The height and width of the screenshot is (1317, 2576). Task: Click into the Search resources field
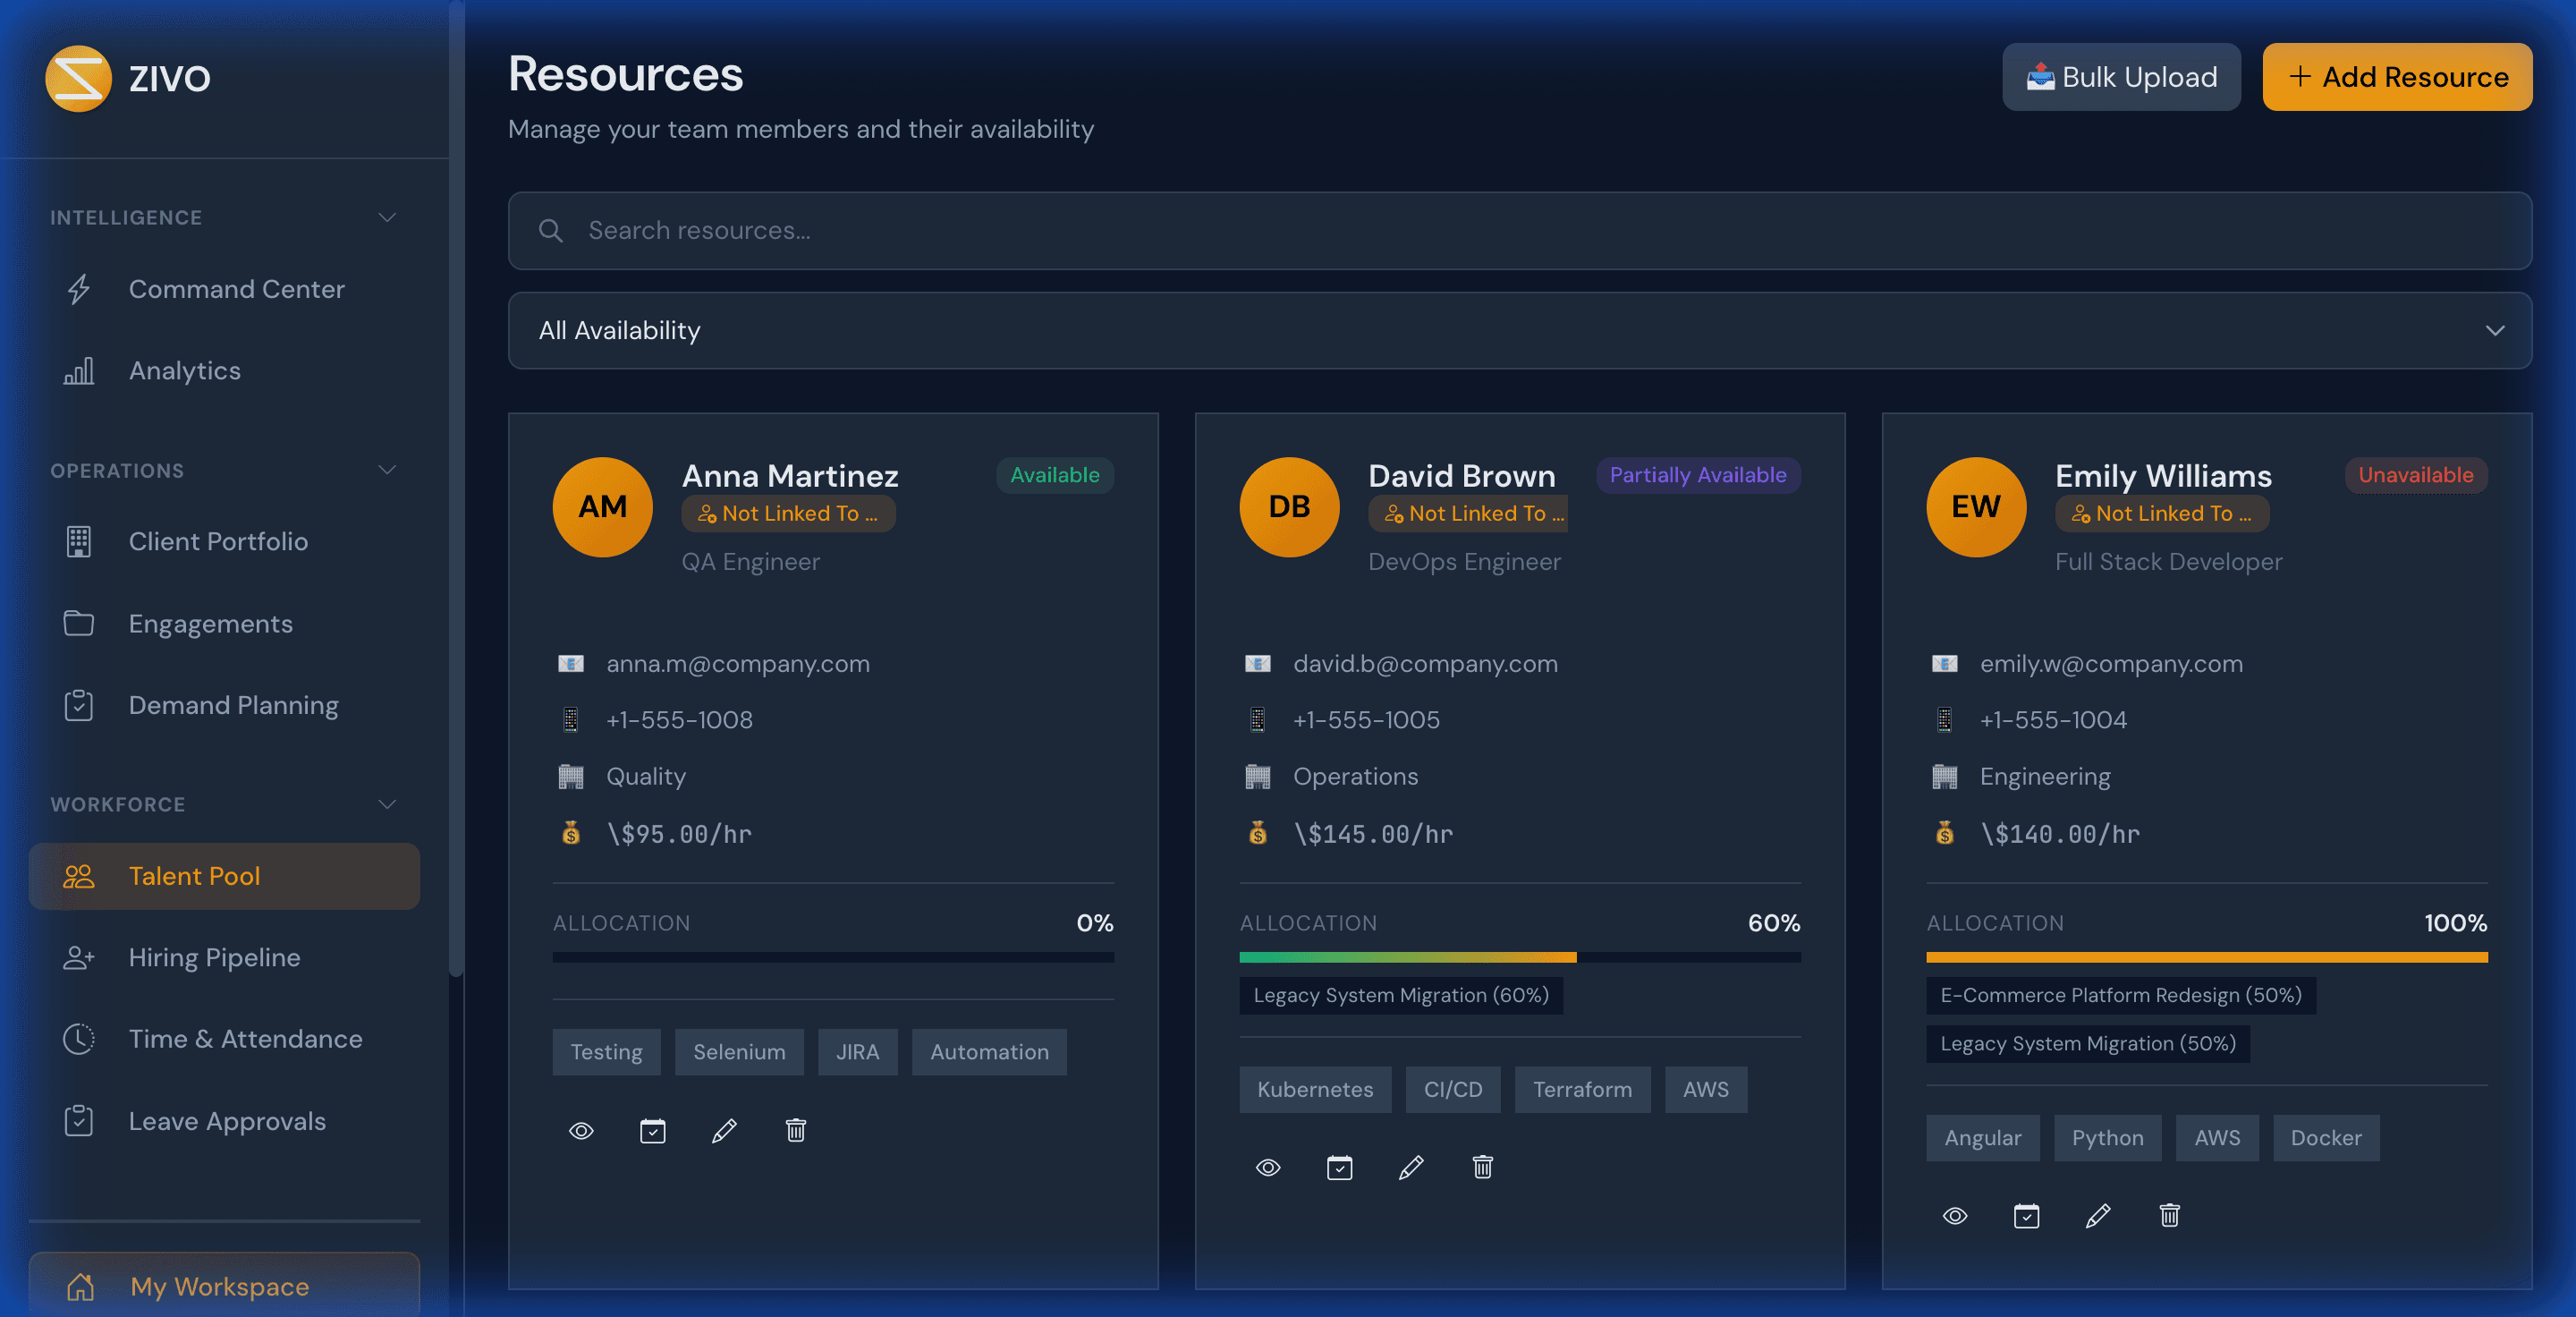[x=1519, y=231]
